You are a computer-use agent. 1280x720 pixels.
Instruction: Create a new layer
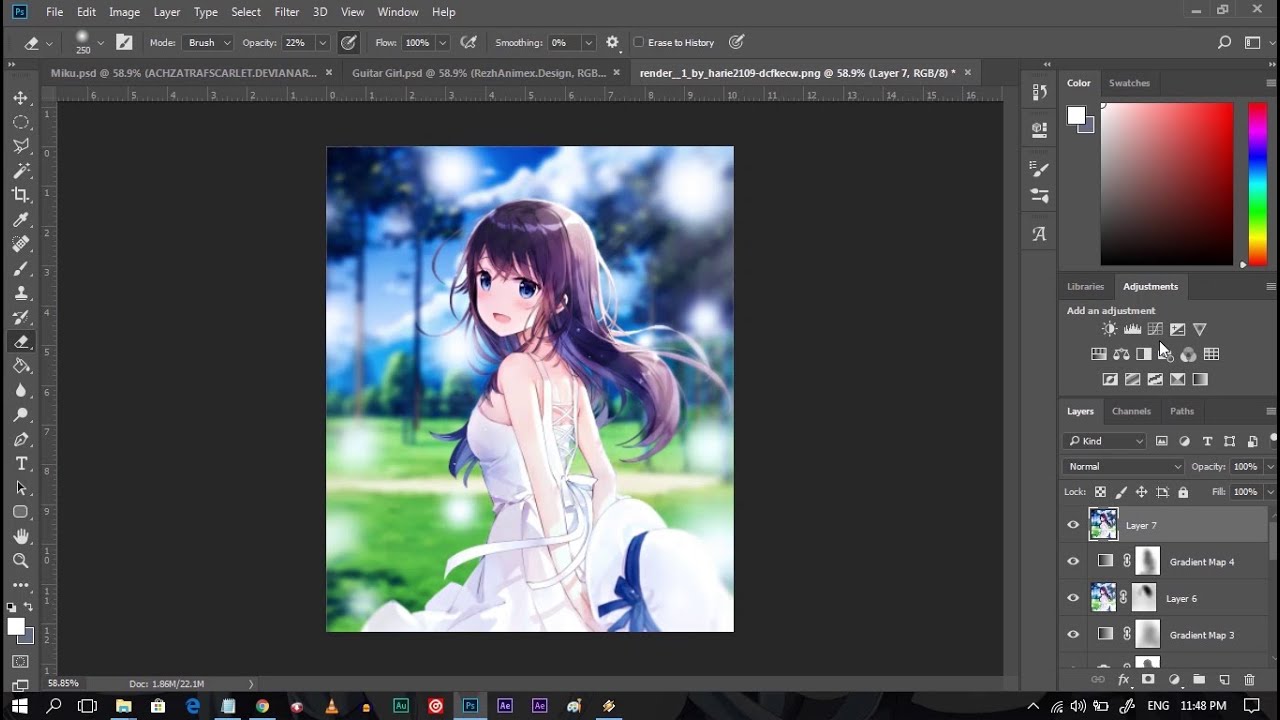tap(1224, 680)
